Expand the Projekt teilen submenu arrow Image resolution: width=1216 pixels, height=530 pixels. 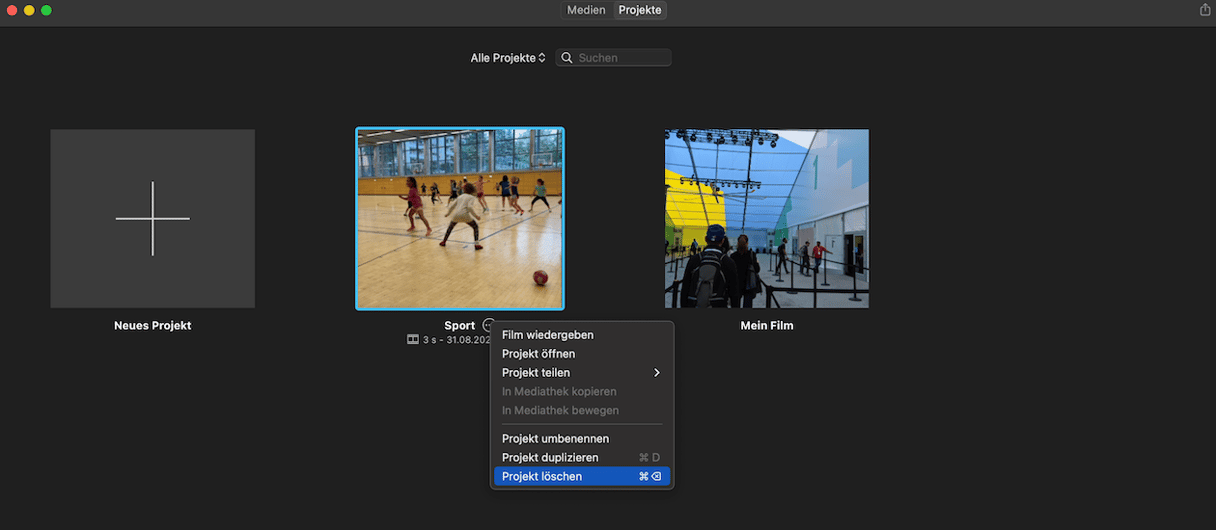tap(657, 373)
